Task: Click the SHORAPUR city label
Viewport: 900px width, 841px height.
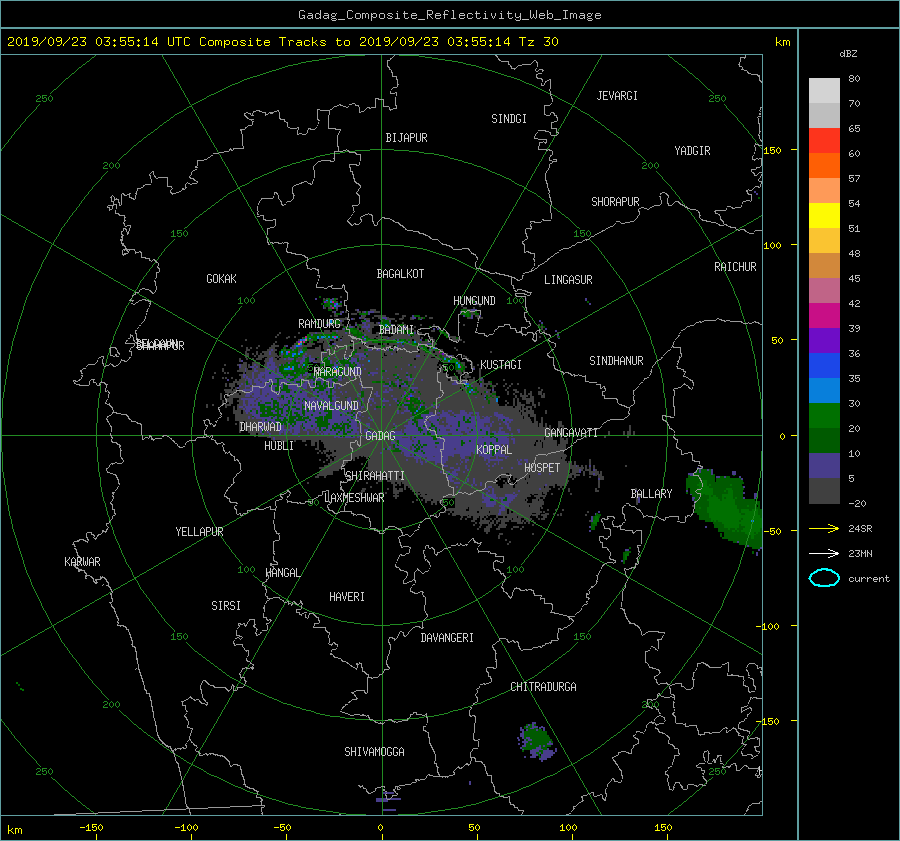Action: point(615,202)
